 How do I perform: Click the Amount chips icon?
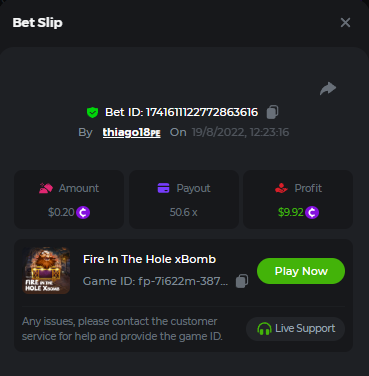pyautogui.click(x=46, y=188)
